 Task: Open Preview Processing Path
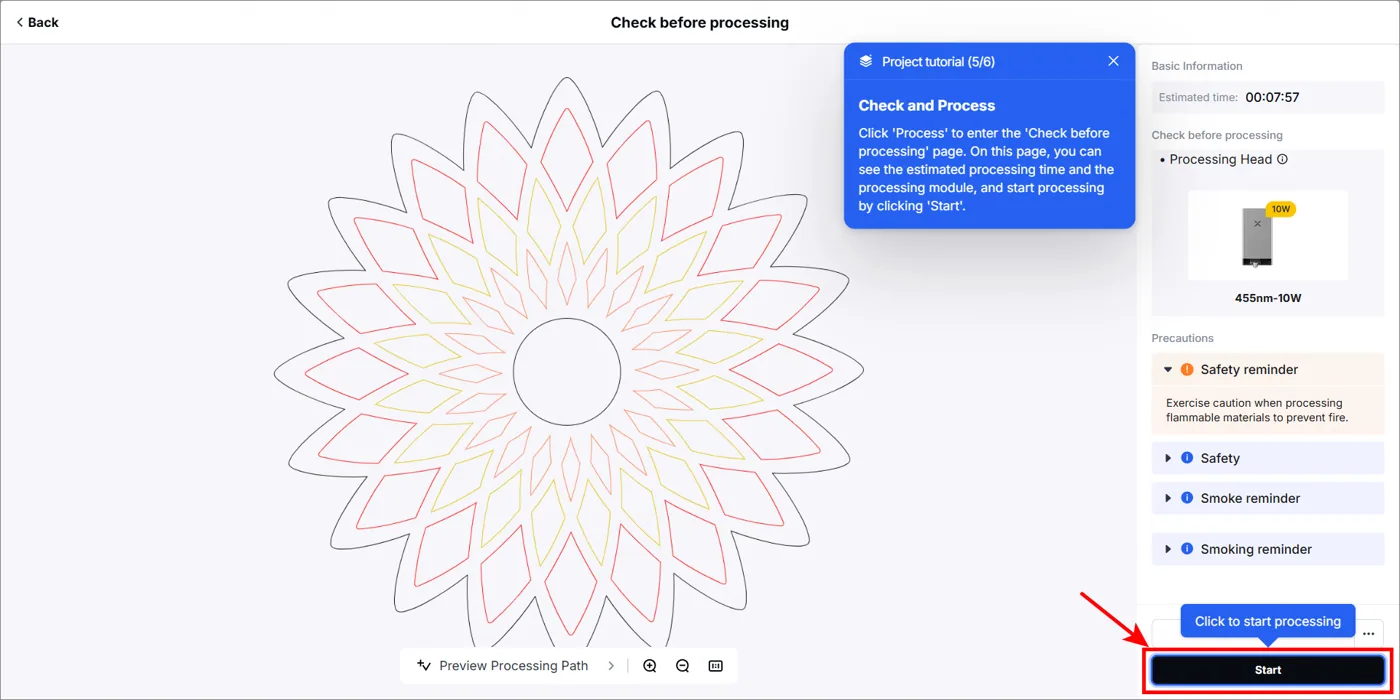click(514, 666)
